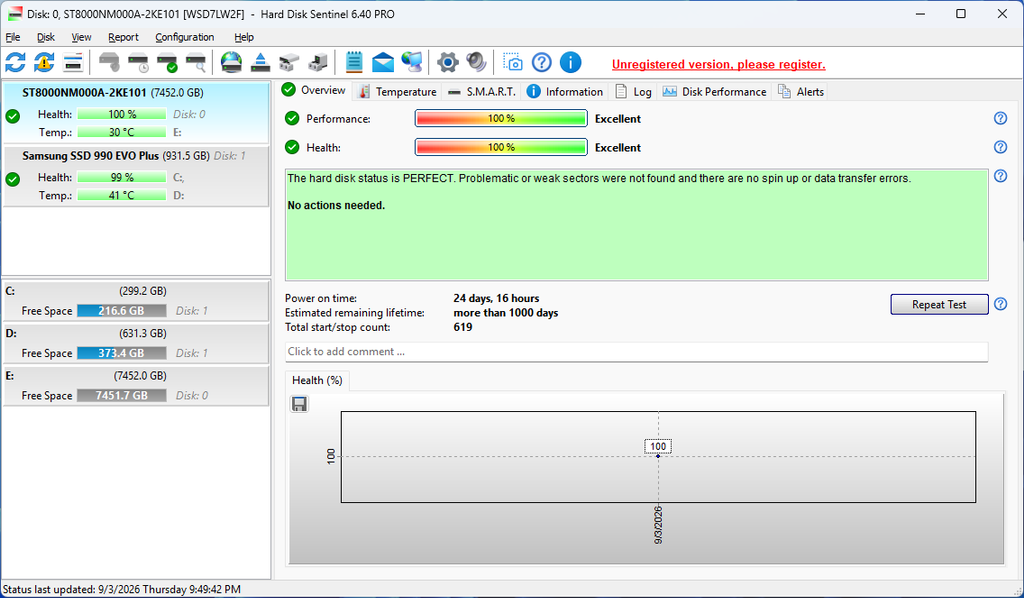This screenshot has width=1024, height=598.
Task: Select the Samsung SSD 990 EVO Plus disk
Action: click(x=136, y=176)
